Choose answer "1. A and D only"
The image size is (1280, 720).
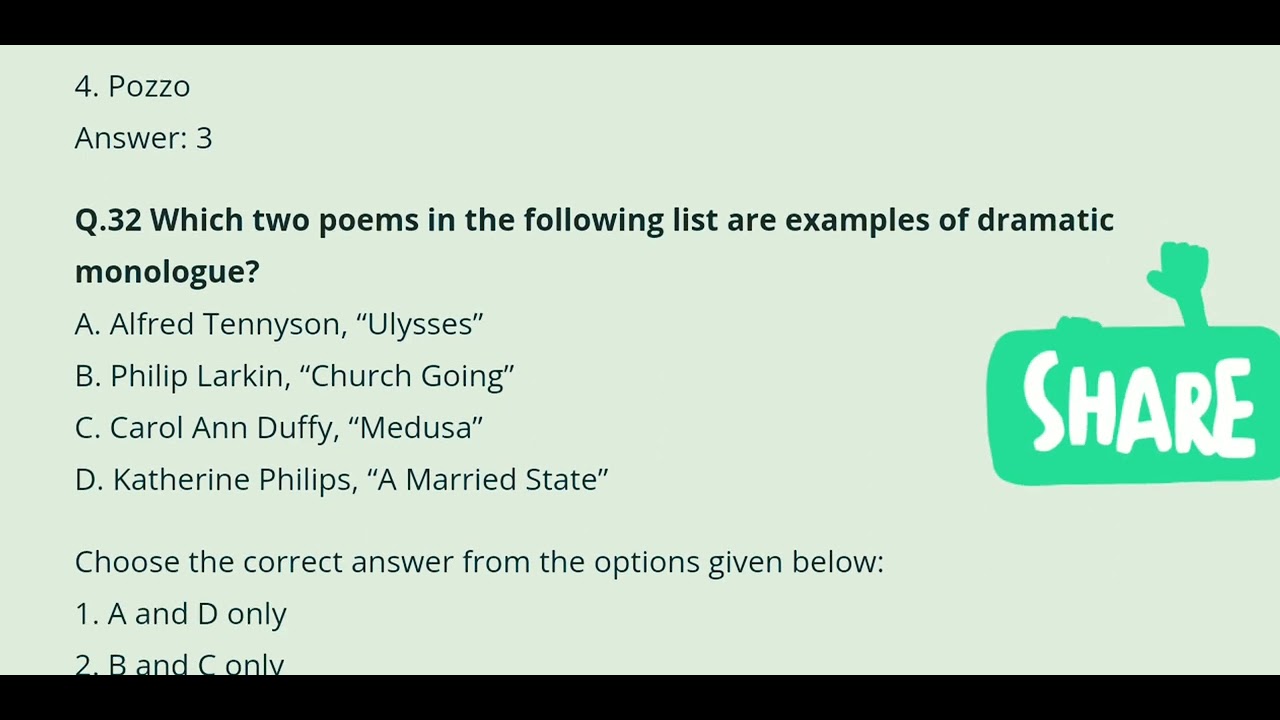click(181, 614)
